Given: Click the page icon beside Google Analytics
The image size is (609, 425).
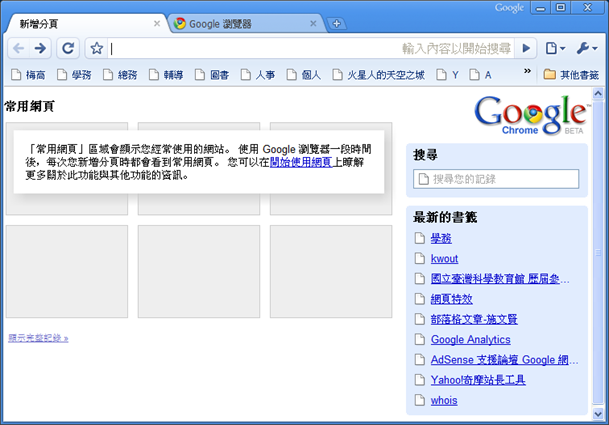Looking at the screenshot, I should click(419, 339).
